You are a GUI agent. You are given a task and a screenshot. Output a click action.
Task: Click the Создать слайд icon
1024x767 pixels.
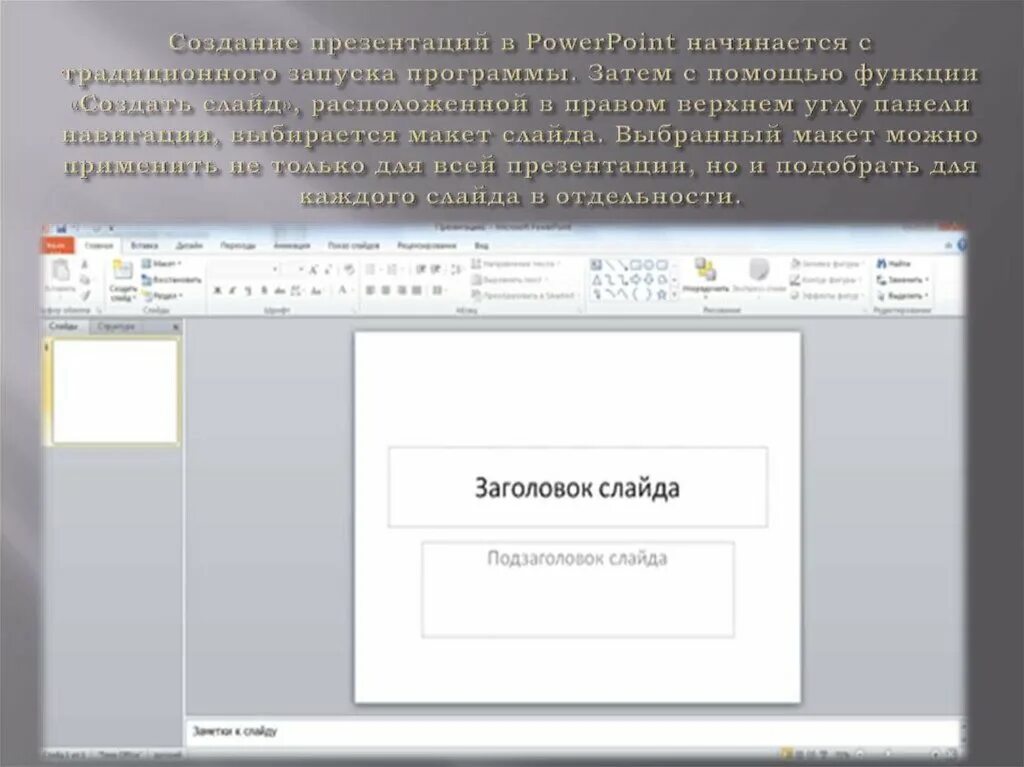(122, 269)
